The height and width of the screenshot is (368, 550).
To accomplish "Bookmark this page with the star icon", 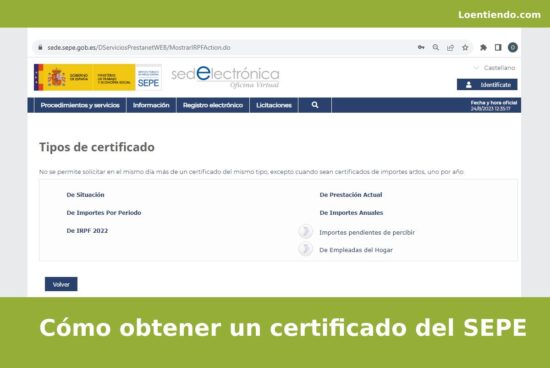I will [x=465, y=47].
